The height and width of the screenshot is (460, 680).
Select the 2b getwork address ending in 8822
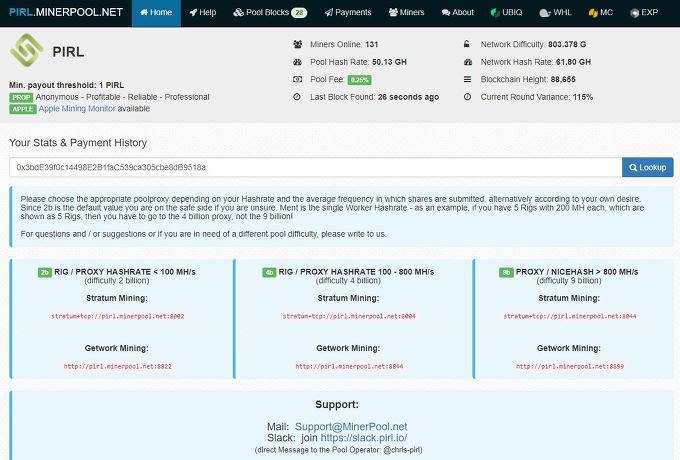(x=118, y=367)
